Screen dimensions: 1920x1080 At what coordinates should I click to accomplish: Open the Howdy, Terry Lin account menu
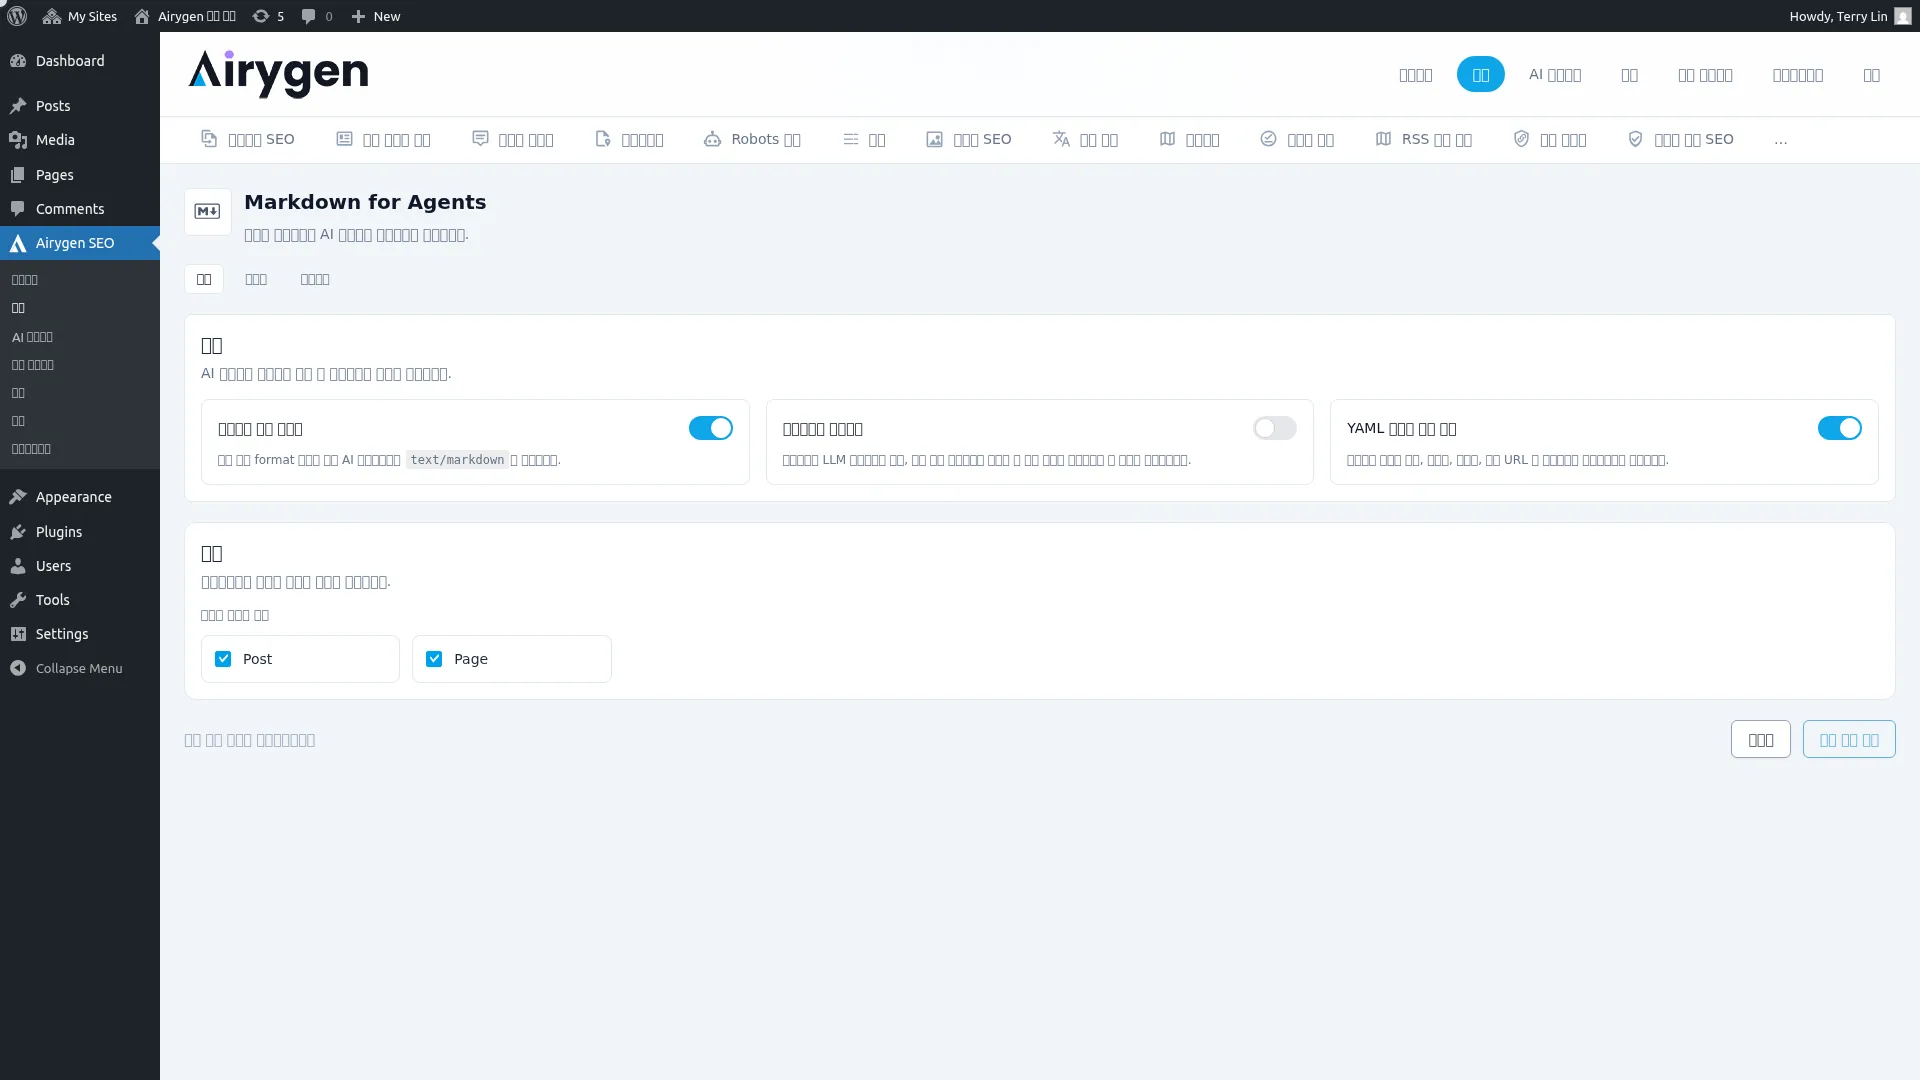1850,16
